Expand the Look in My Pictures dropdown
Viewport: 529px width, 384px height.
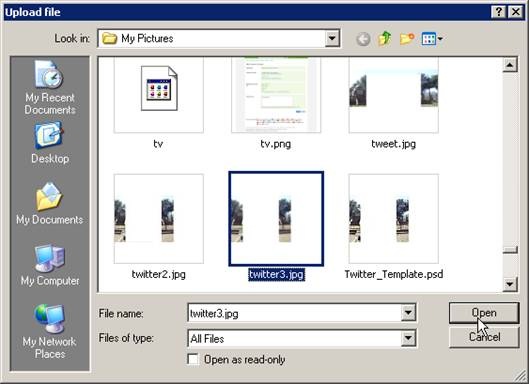(332, 38)
